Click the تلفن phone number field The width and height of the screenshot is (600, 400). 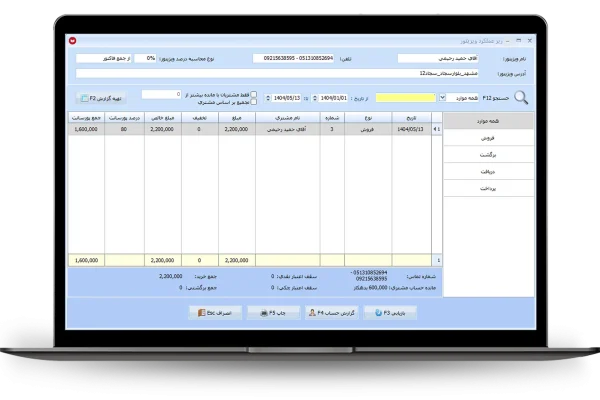(293, 58)
